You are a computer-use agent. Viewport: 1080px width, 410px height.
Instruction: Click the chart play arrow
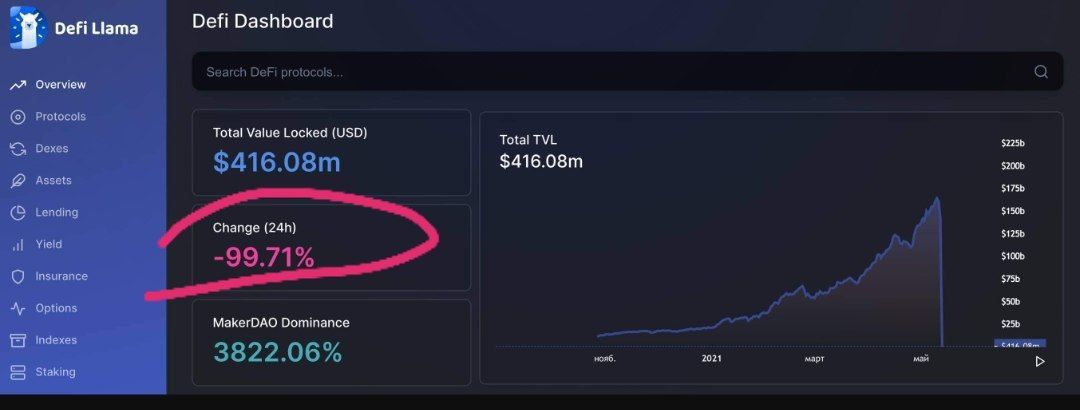(x=1040, y=361)
